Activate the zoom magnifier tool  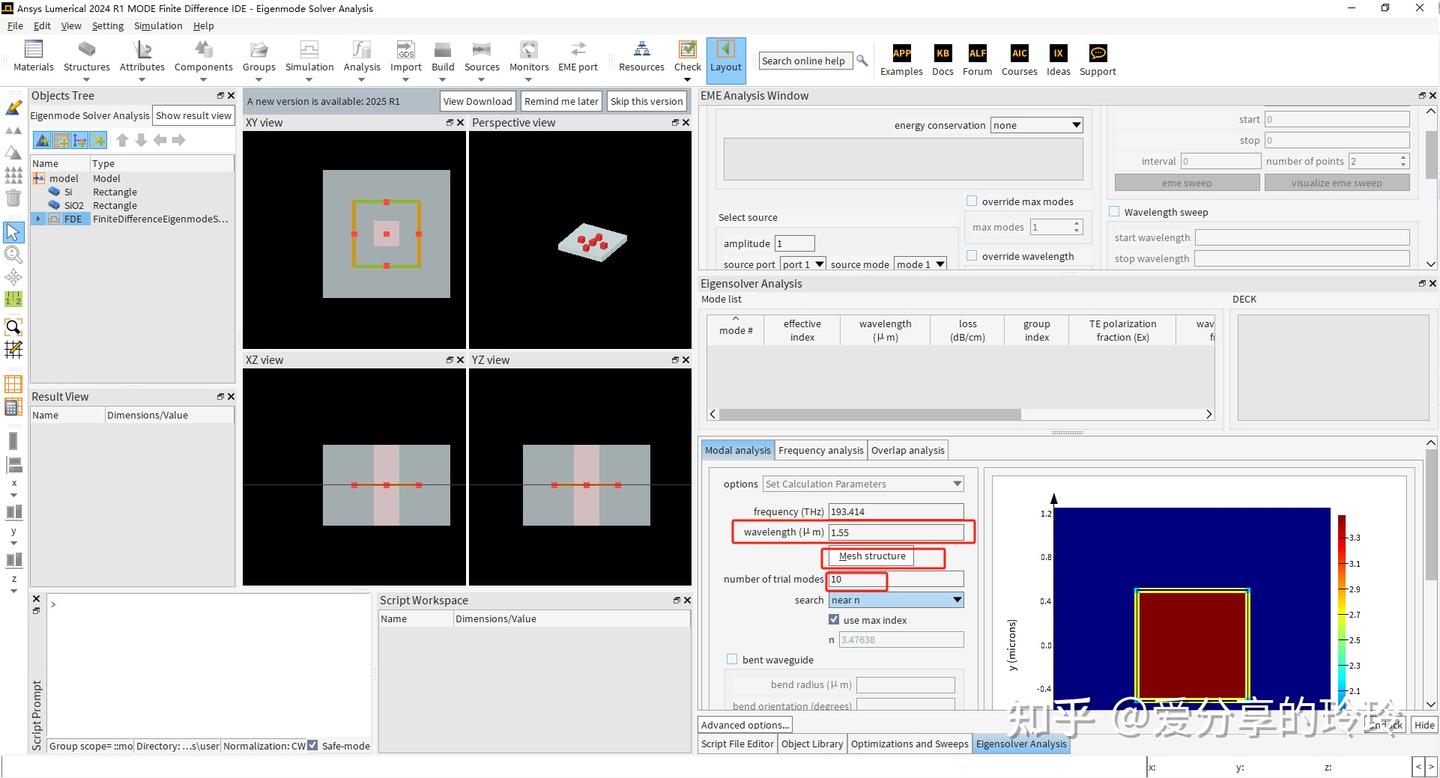tap(13, 255)
